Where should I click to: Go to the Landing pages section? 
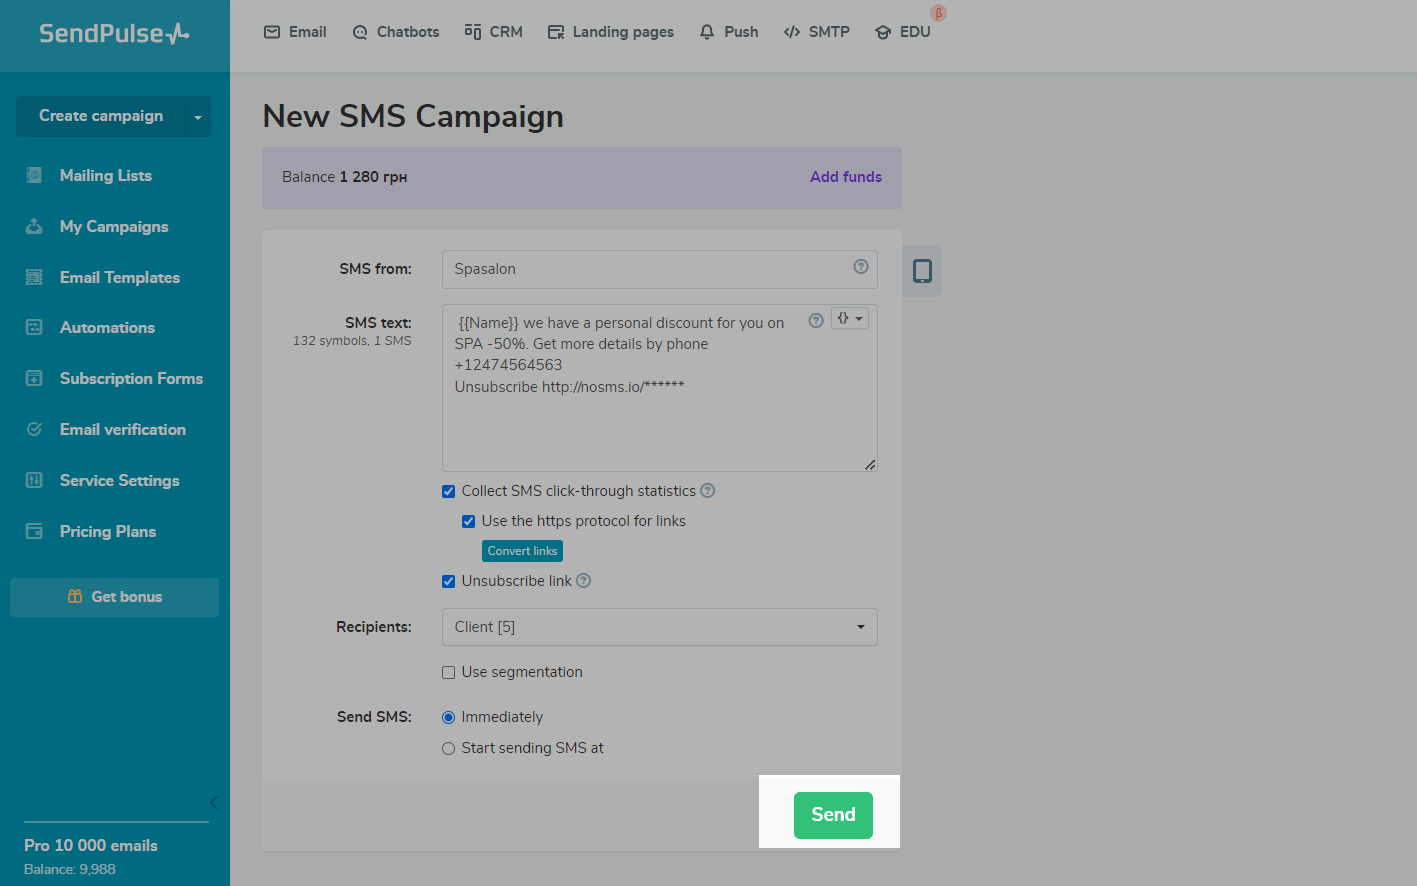pos(611,32)
